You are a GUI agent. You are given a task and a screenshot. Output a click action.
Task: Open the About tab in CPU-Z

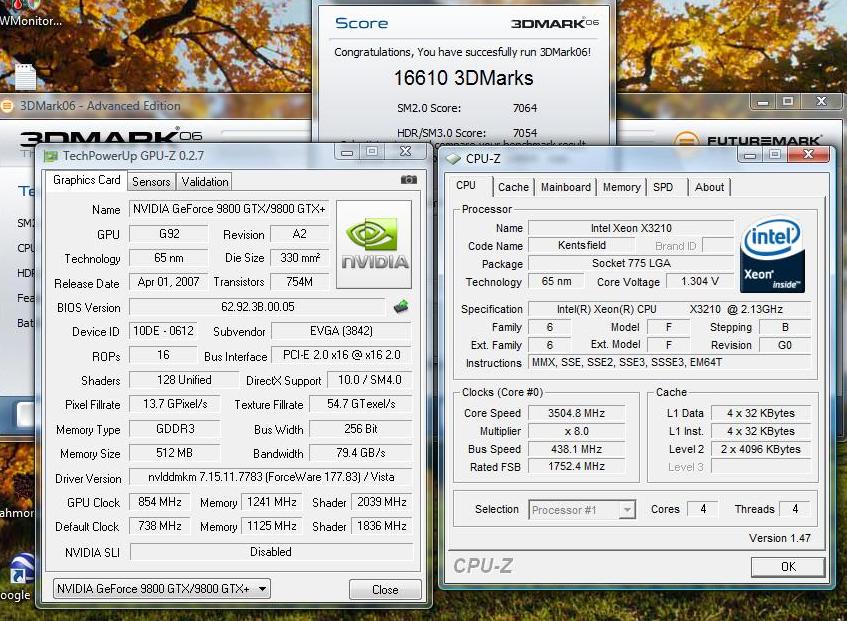click(x=709, y=187)
